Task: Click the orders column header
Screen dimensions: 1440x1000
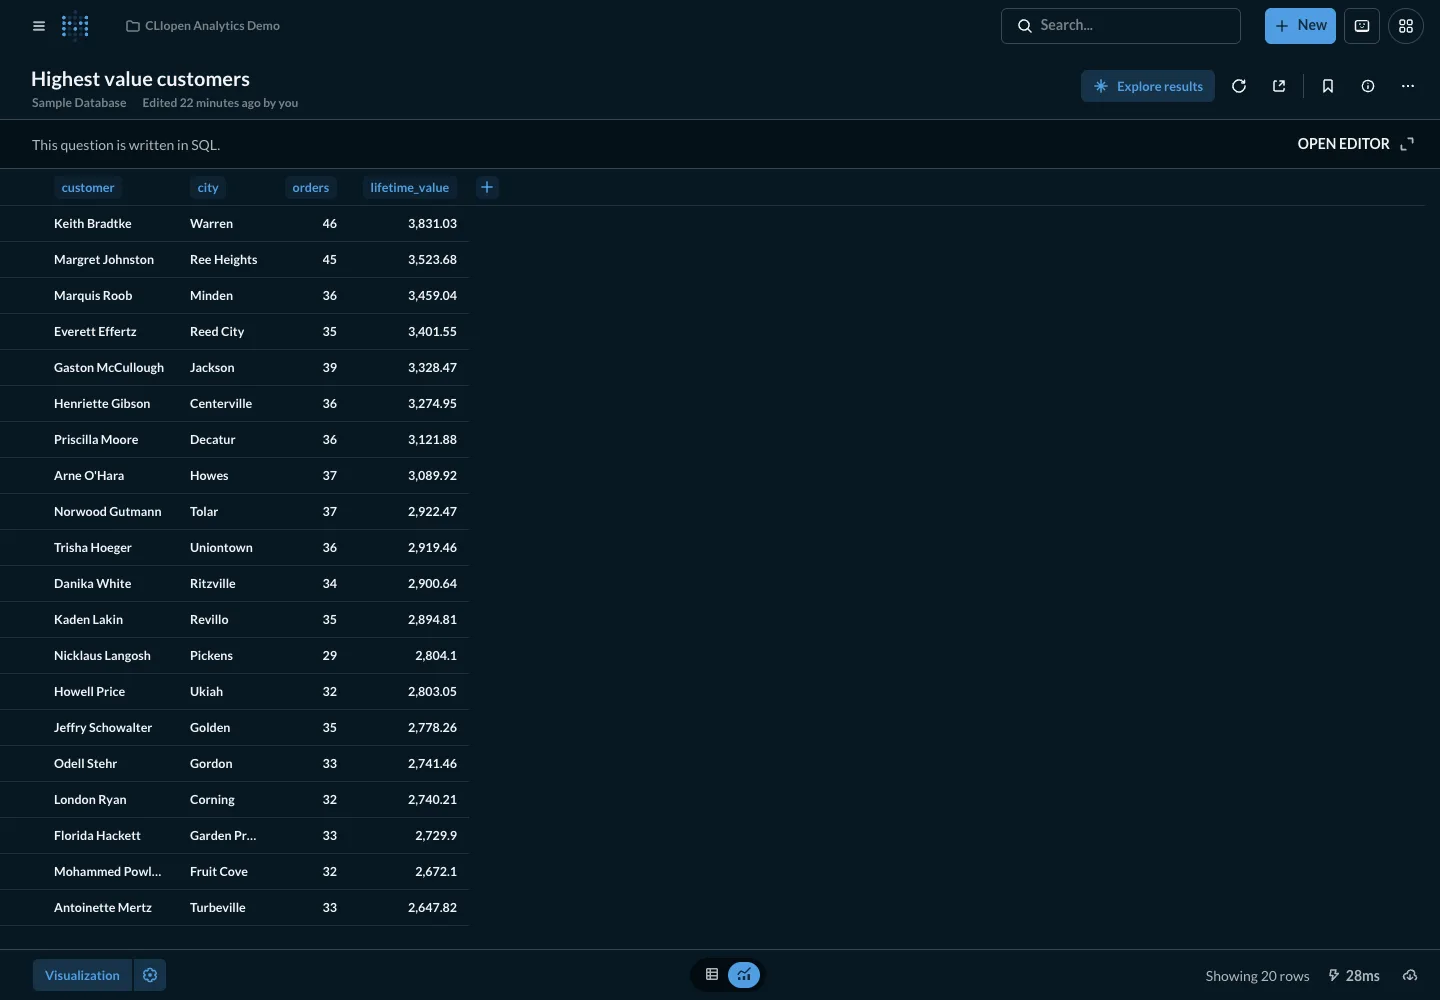Action: tap(311, 187)
